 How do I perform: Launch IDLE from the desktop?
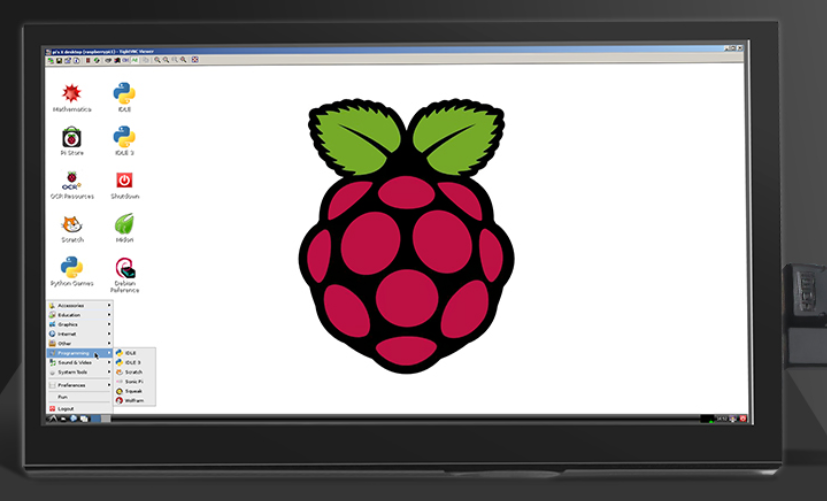[x=124, y=95]
